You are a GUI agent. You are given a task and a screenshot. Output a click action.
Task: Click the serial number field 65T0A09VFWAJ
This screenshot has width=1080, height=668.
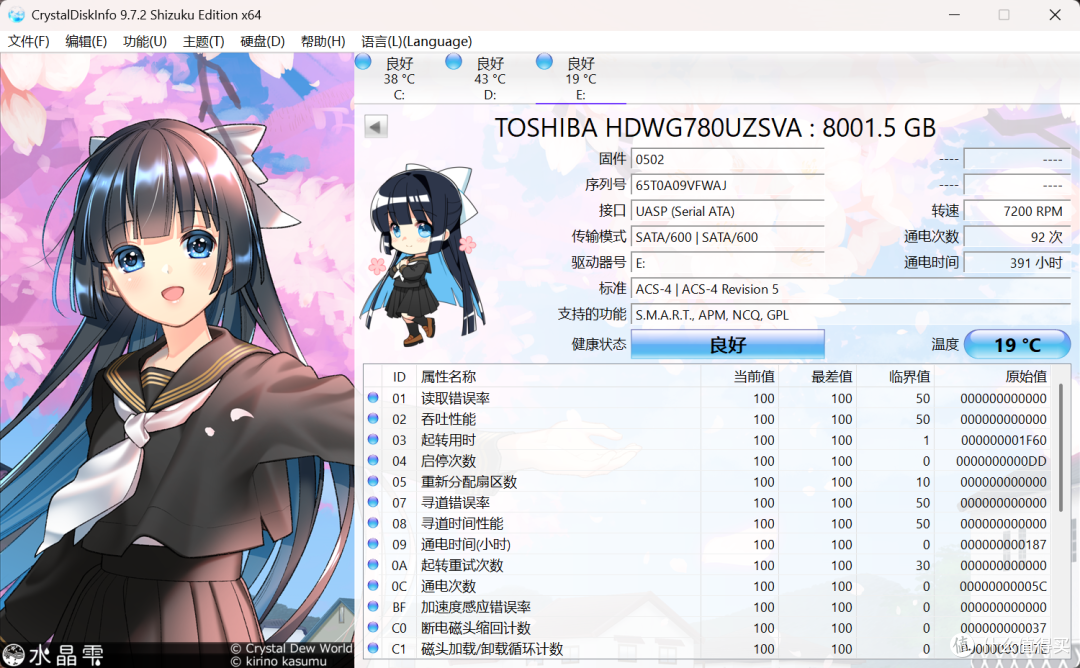pyautogui.click(x=727, y=185)
